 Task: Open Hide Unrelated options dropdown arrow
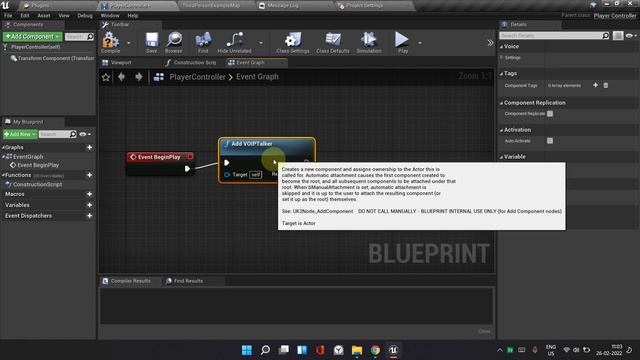(x=261, y=43)
